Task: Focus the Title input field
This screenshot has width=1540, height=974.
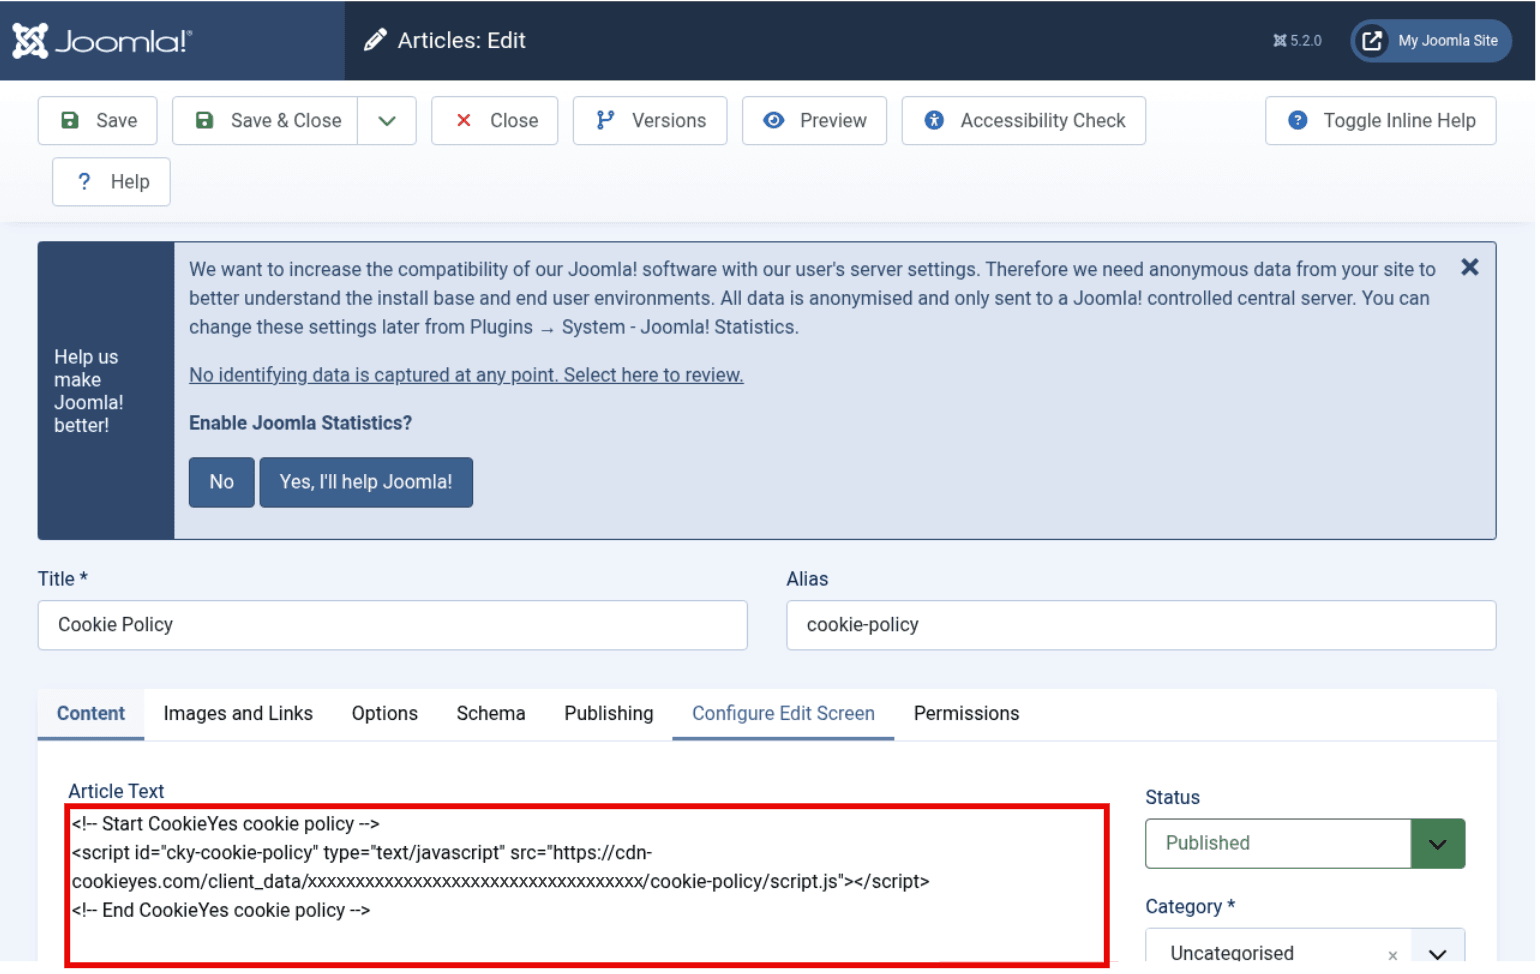Action: [393, 625]
